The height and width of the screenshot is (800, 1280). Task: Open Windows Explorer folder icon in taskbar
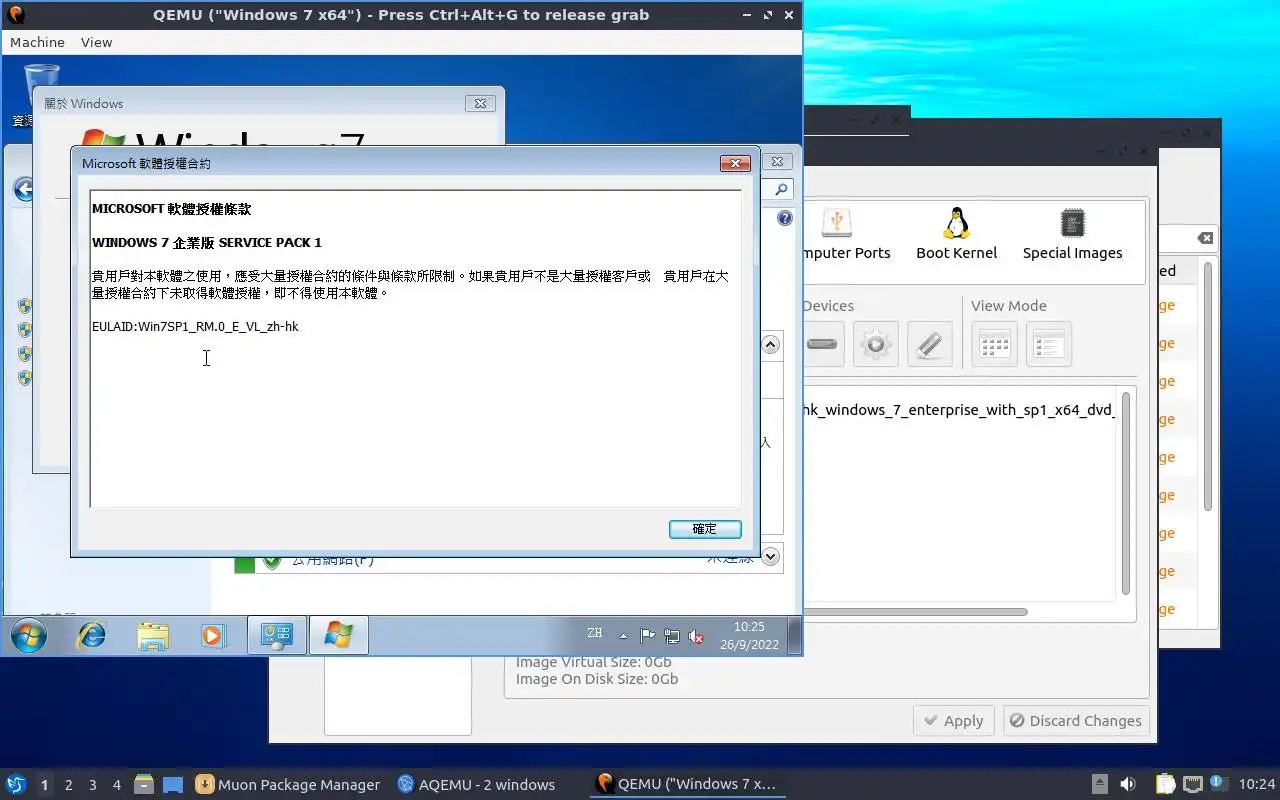[153, 635]
